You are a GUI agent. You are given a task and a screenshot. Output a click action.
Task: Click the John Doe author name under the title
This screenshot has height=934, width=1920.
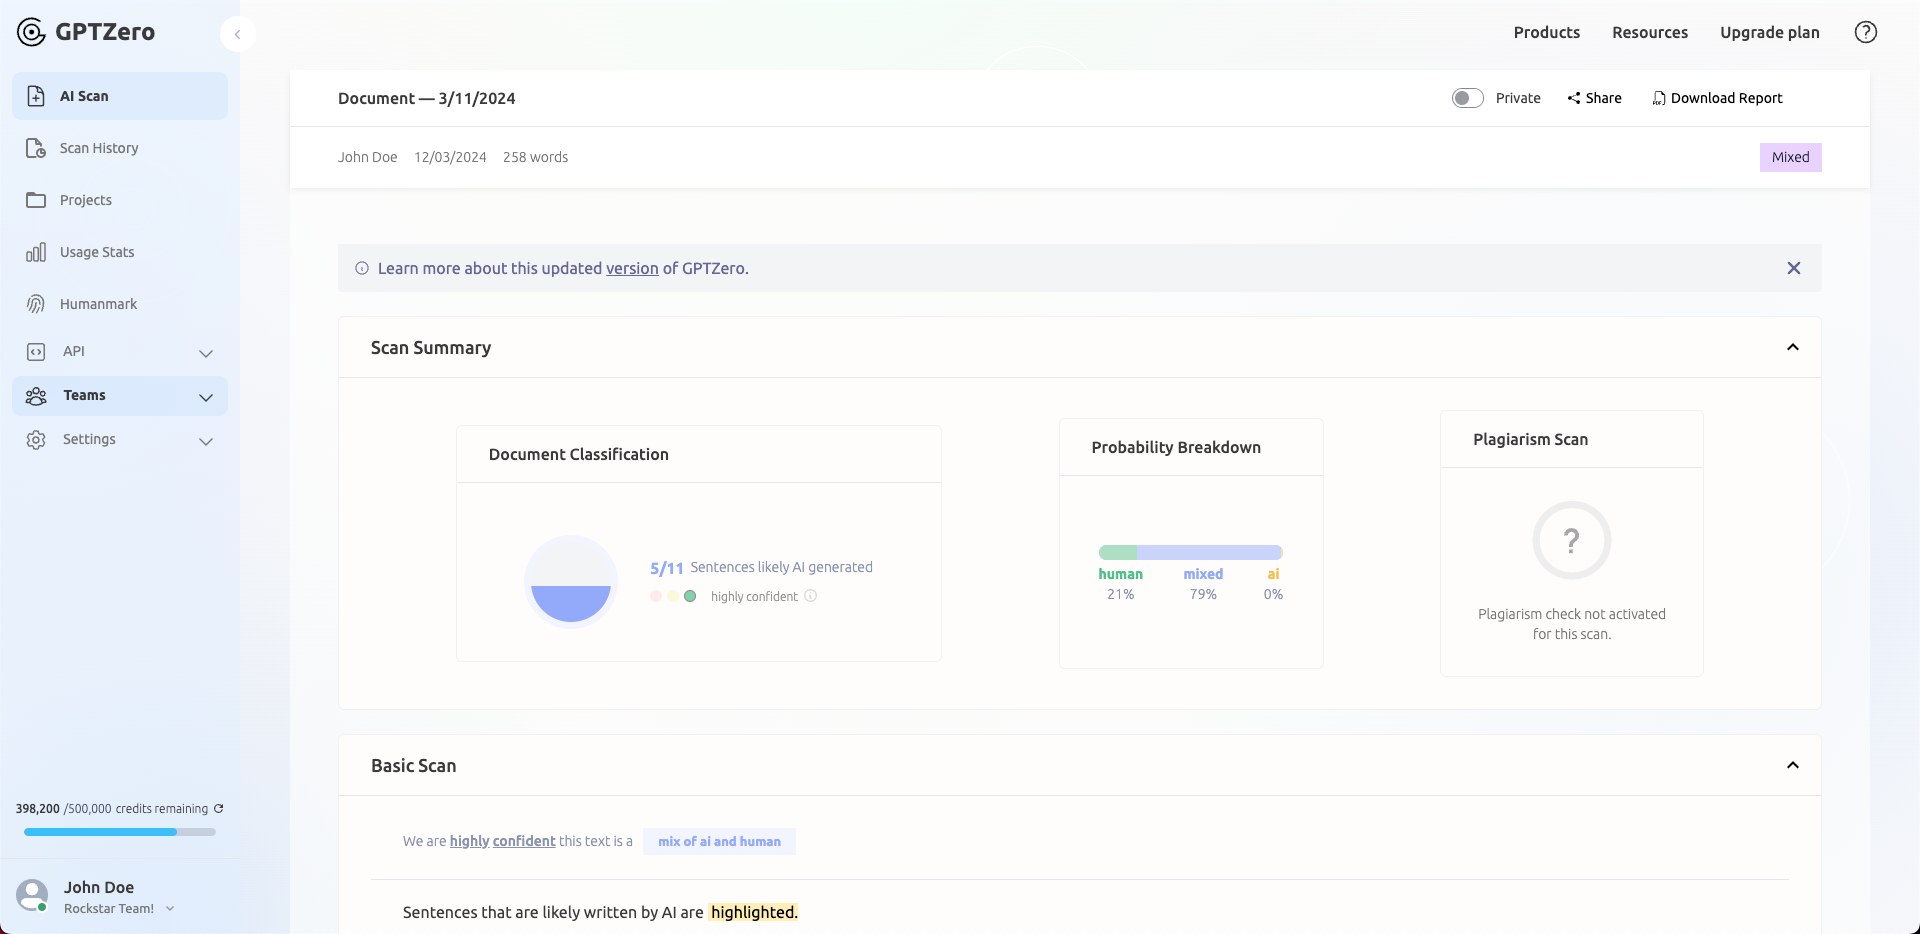[367, 157]
